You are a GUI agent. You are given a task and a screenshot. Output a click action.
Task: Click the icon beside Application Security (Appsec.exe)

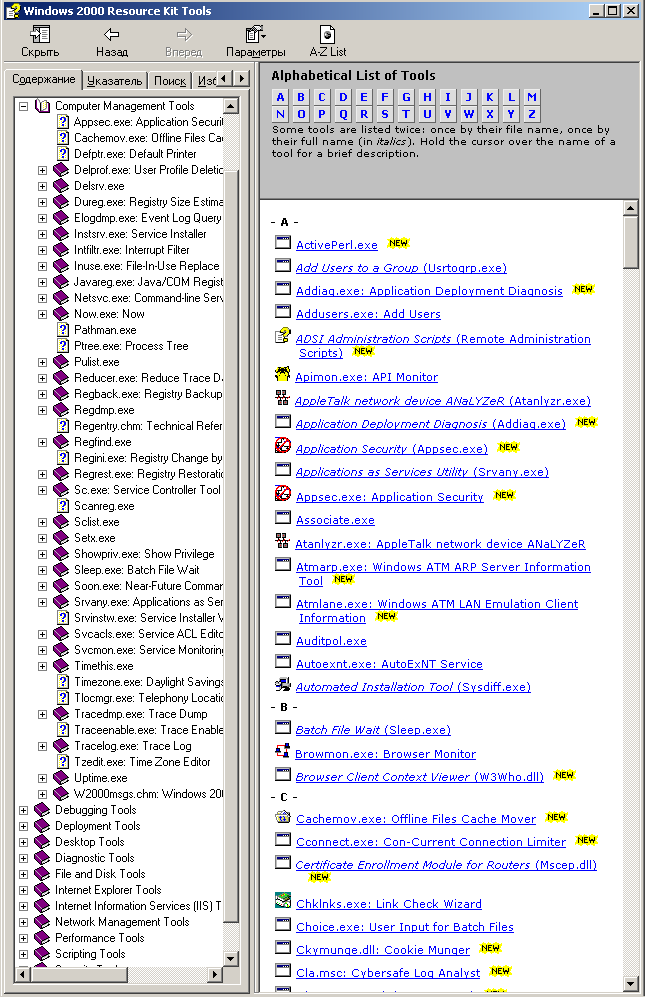283,446
